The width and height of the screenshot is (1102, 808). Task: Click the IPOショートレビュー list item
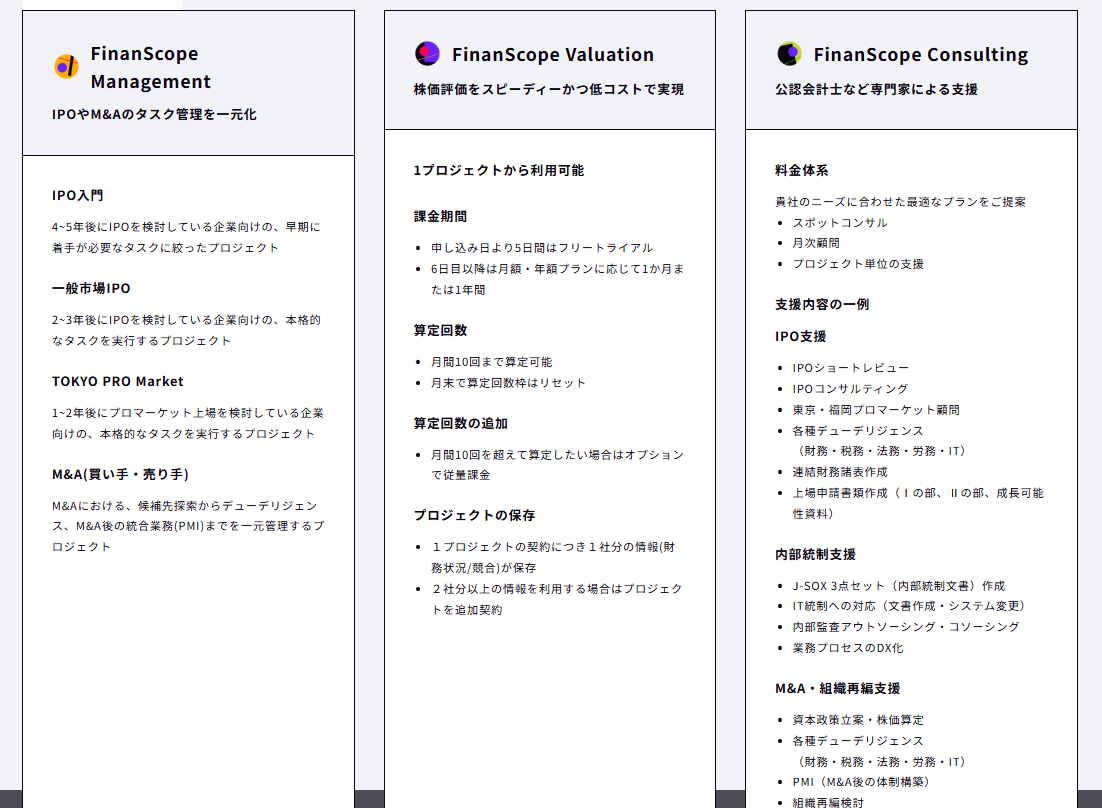click(x=851, y=368)
